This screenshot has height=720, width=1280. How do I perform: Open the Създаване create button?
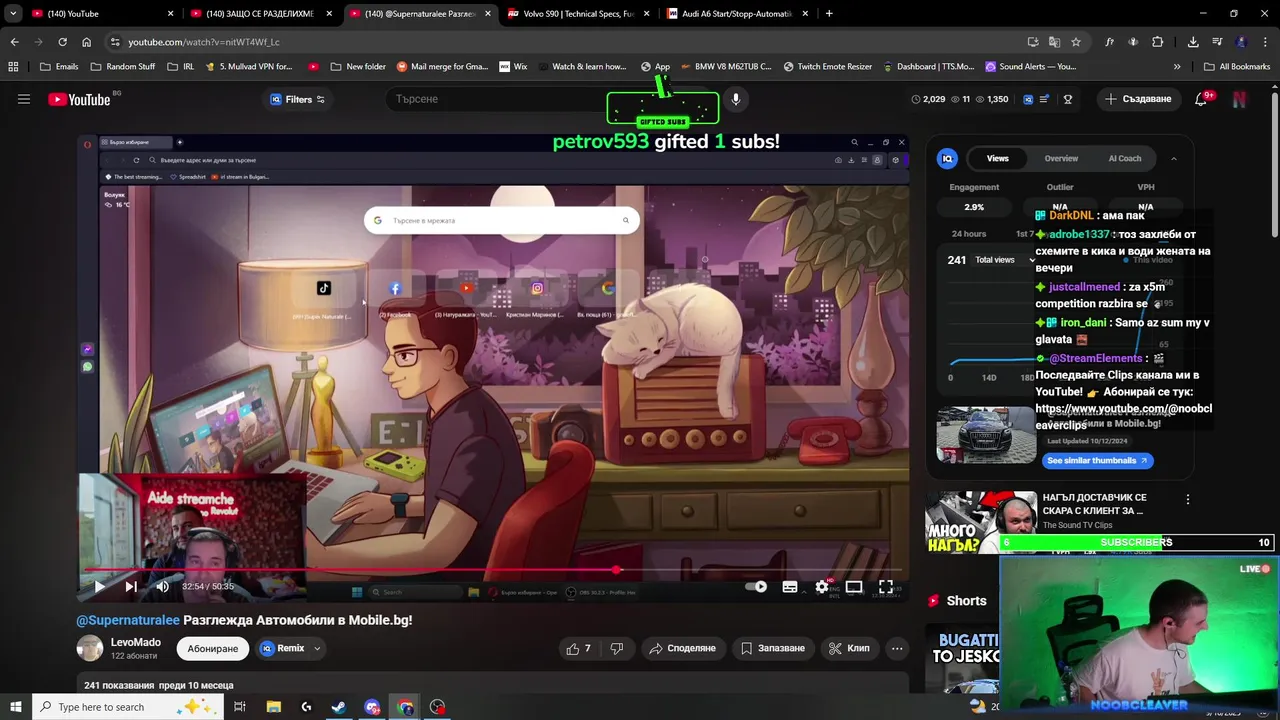1138,99
